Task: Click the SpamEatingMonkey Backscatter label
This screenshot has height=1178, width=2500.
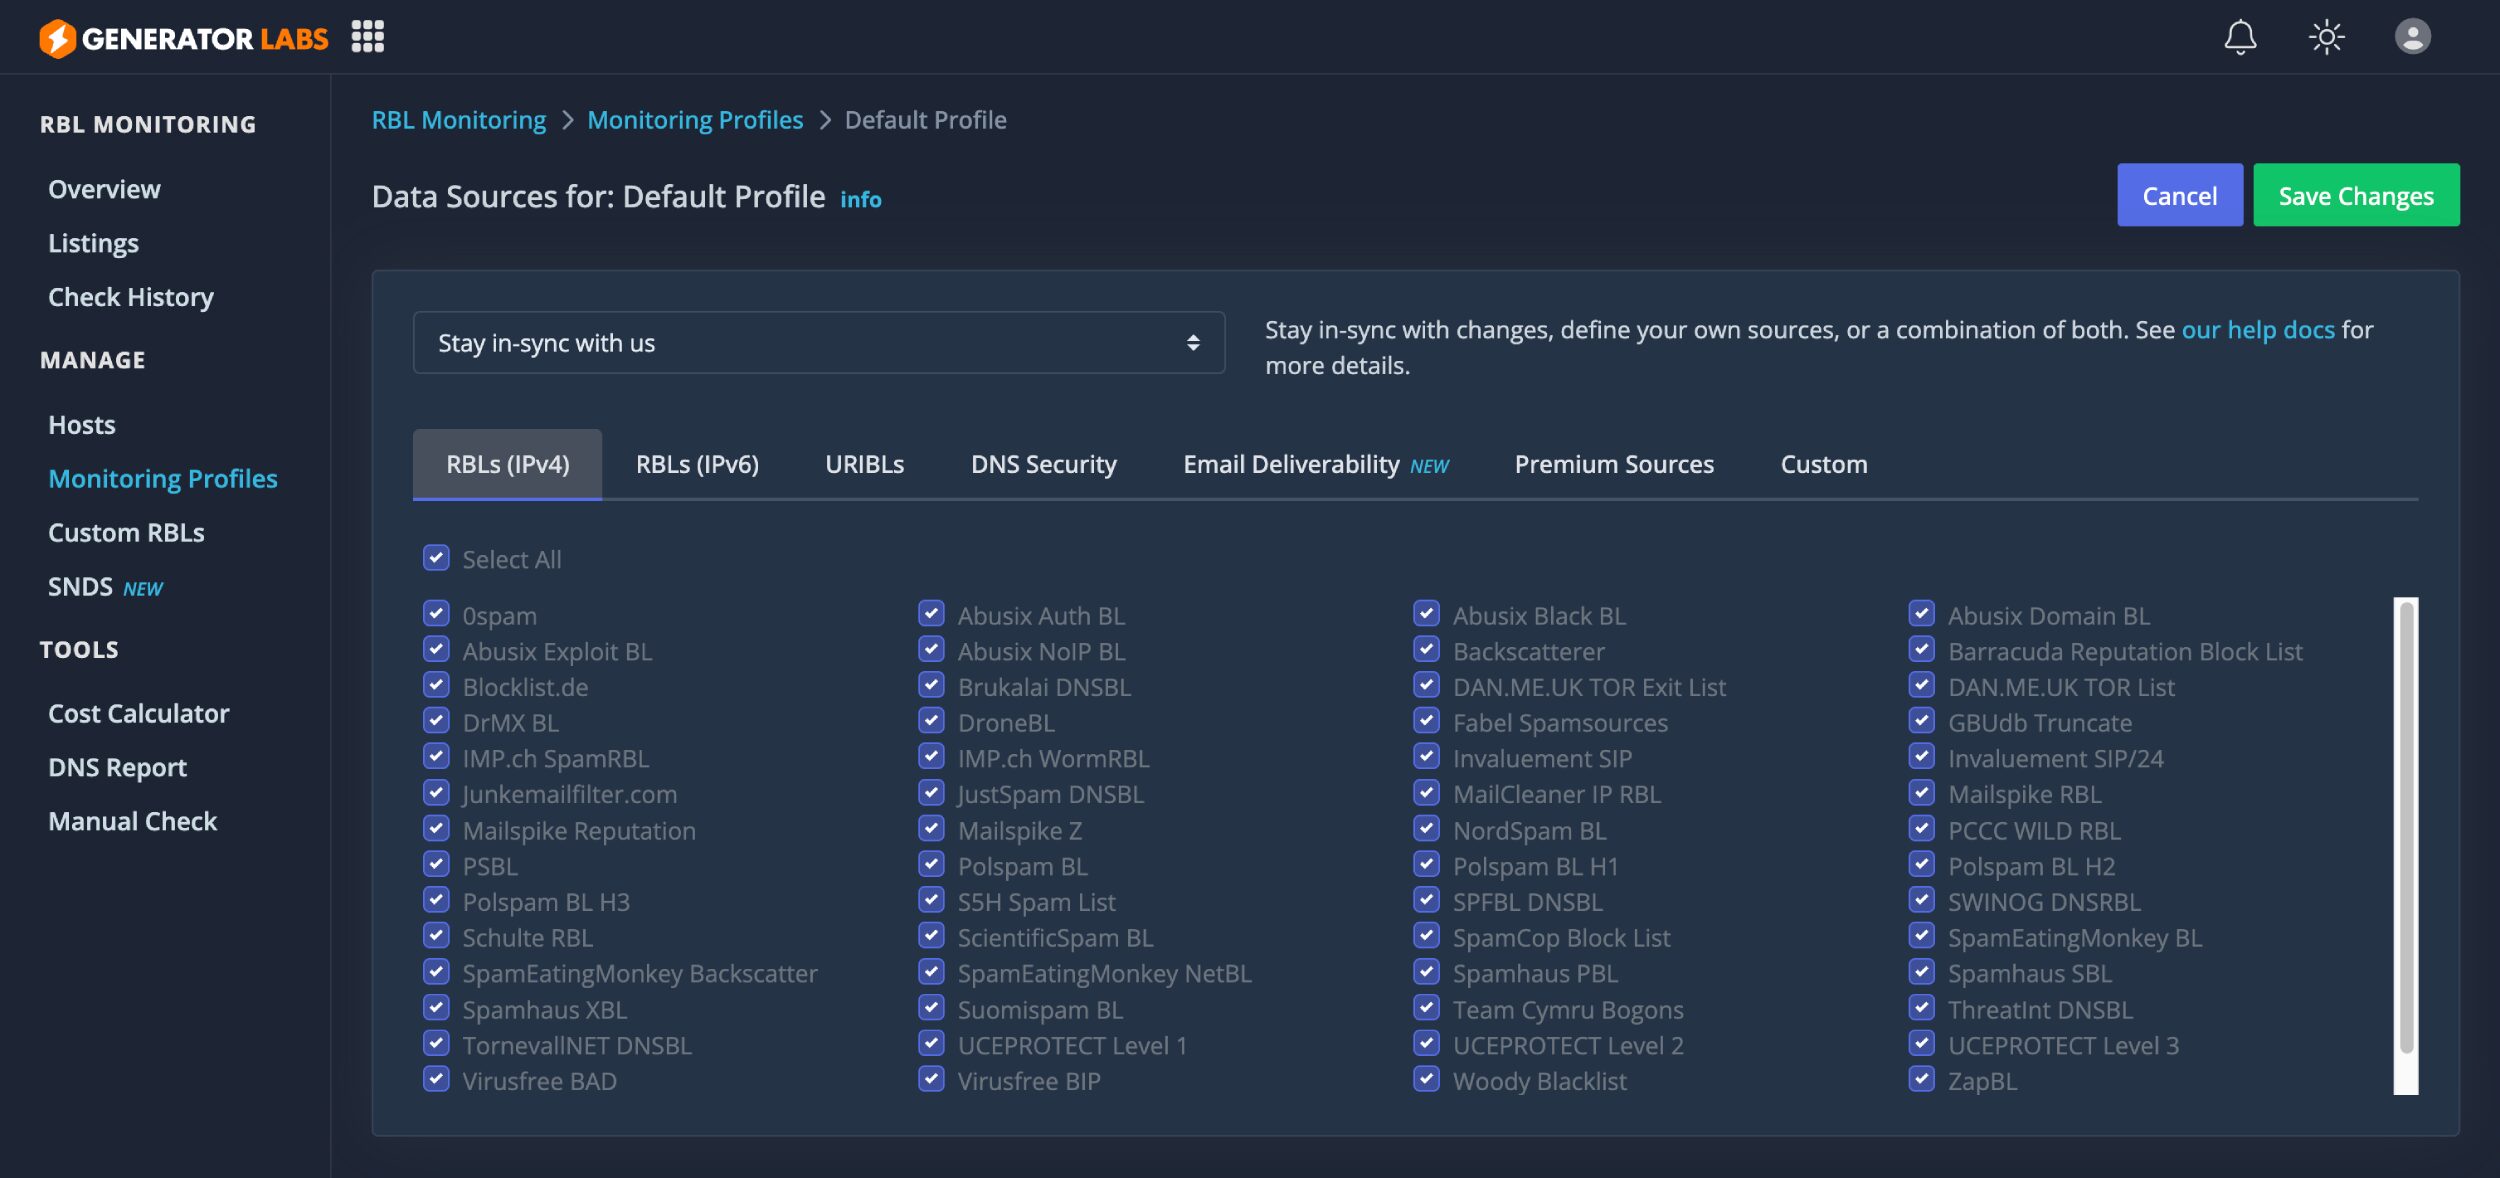Action: coord(640,973)
